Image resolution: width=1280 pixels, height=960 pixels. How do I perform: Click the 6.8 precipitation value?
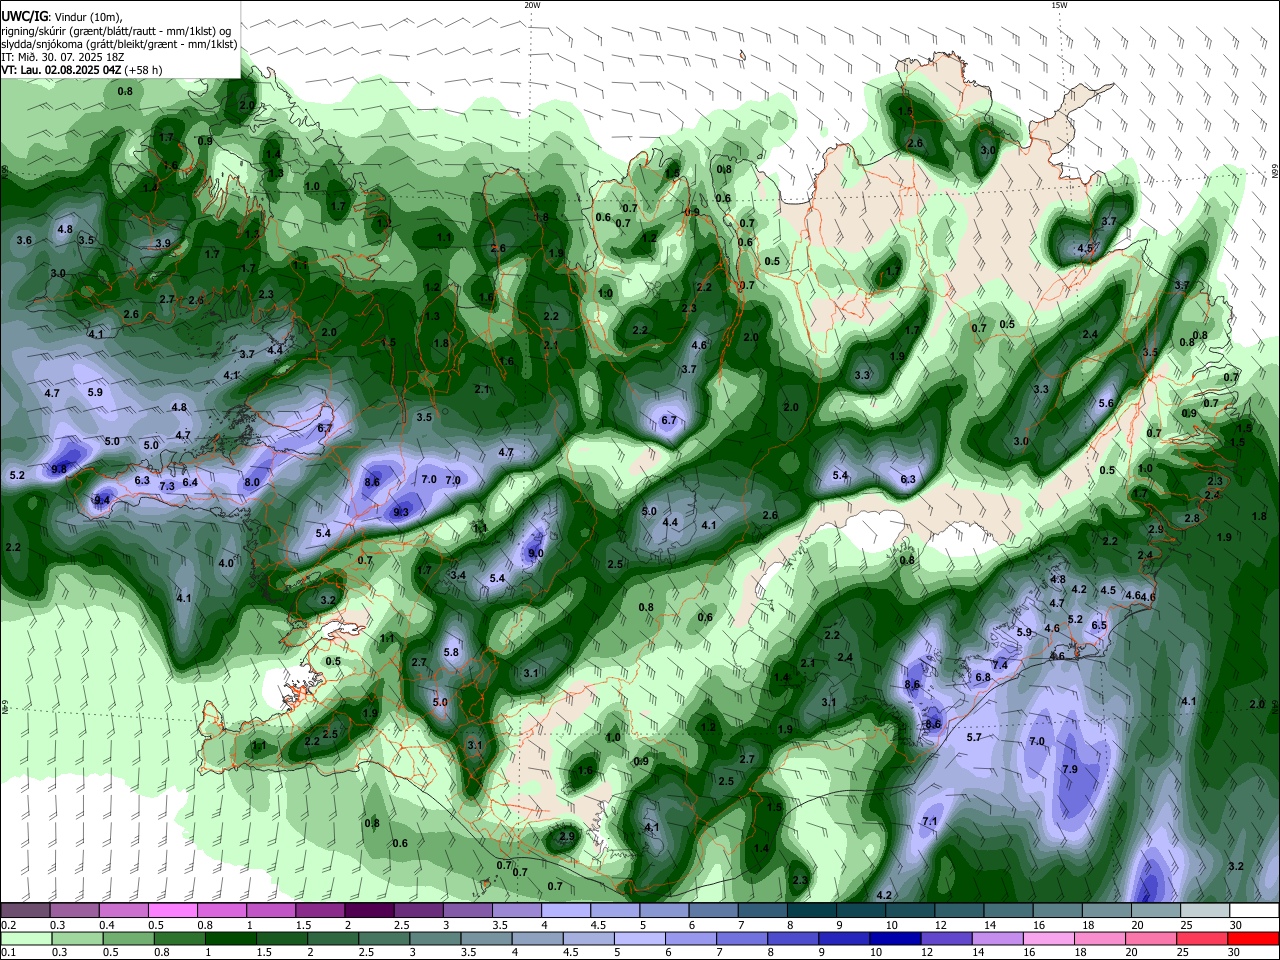(983, 677)
